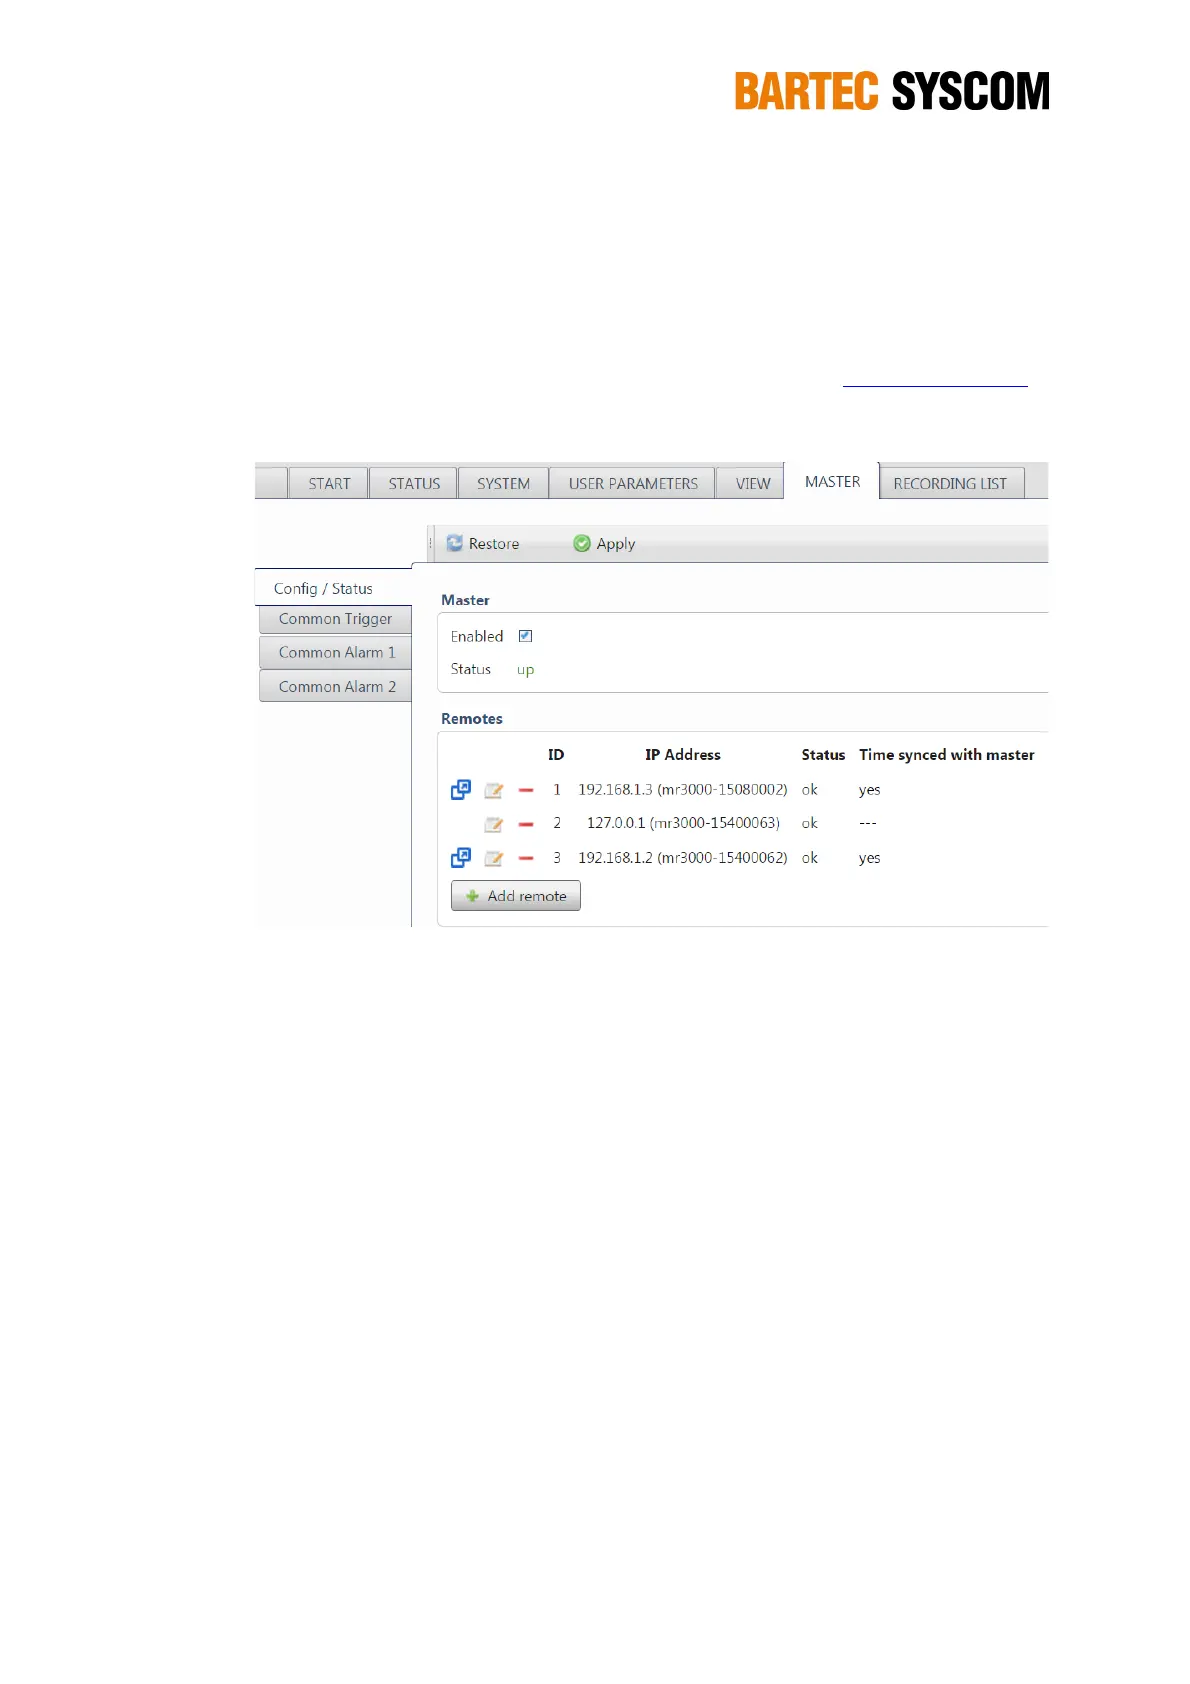Click the Time synced with master header
Image resolution: width=1190 pixels, height=1684 pixels.
(x=947, y=755)
